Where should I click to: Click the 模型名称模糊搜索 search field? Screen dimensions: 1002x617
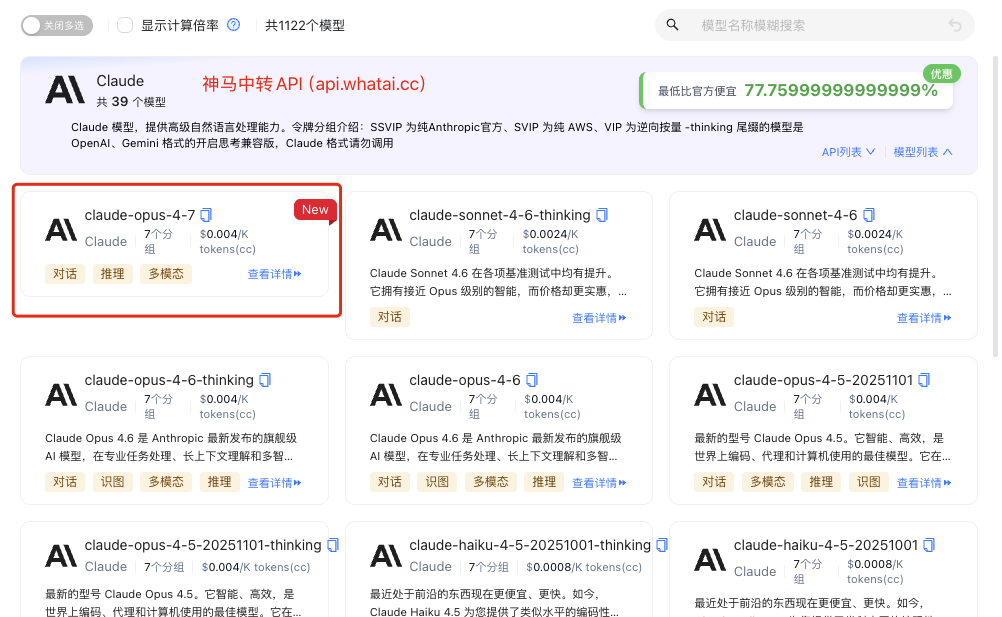click(x=815, y=25)
